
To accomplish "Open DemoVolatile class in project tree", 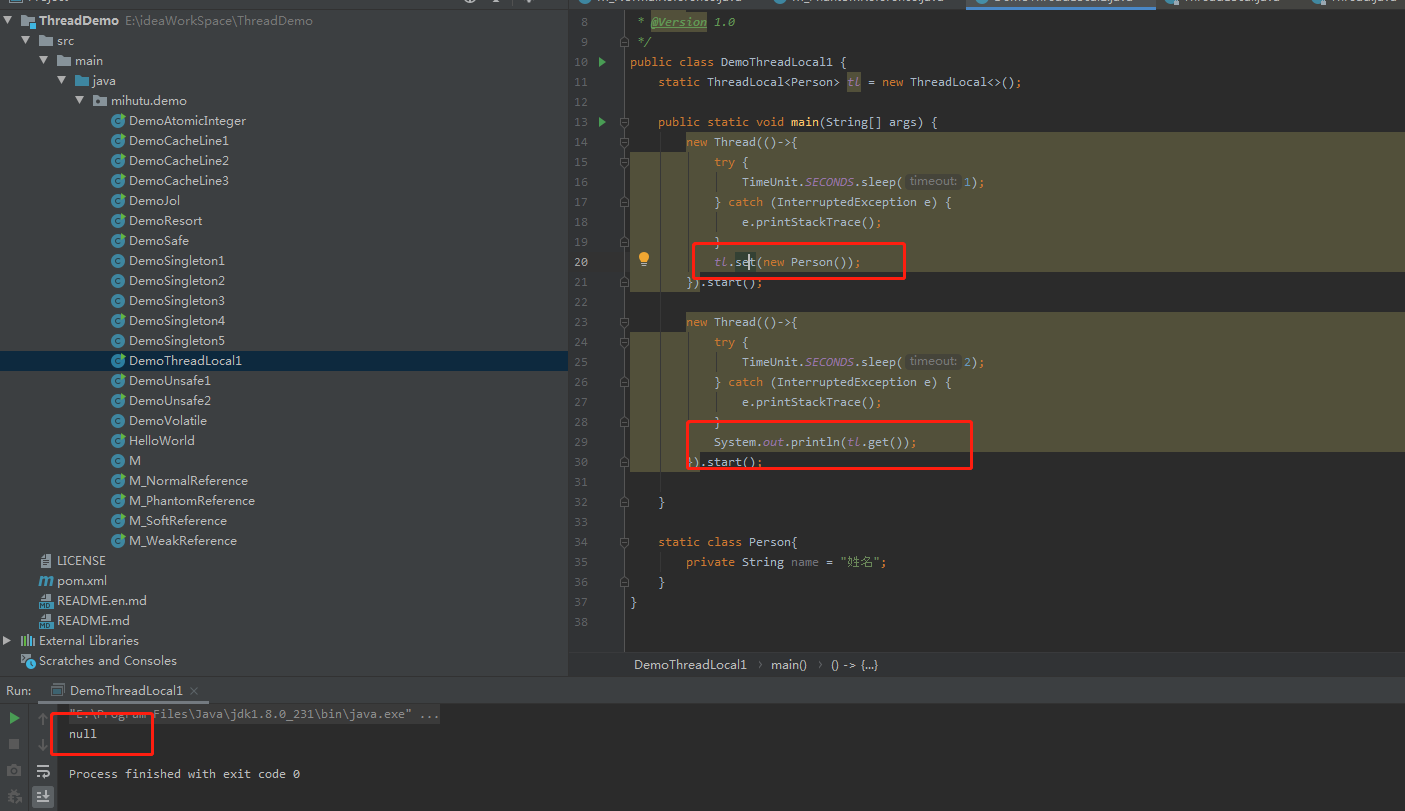I will pos(167,421).
